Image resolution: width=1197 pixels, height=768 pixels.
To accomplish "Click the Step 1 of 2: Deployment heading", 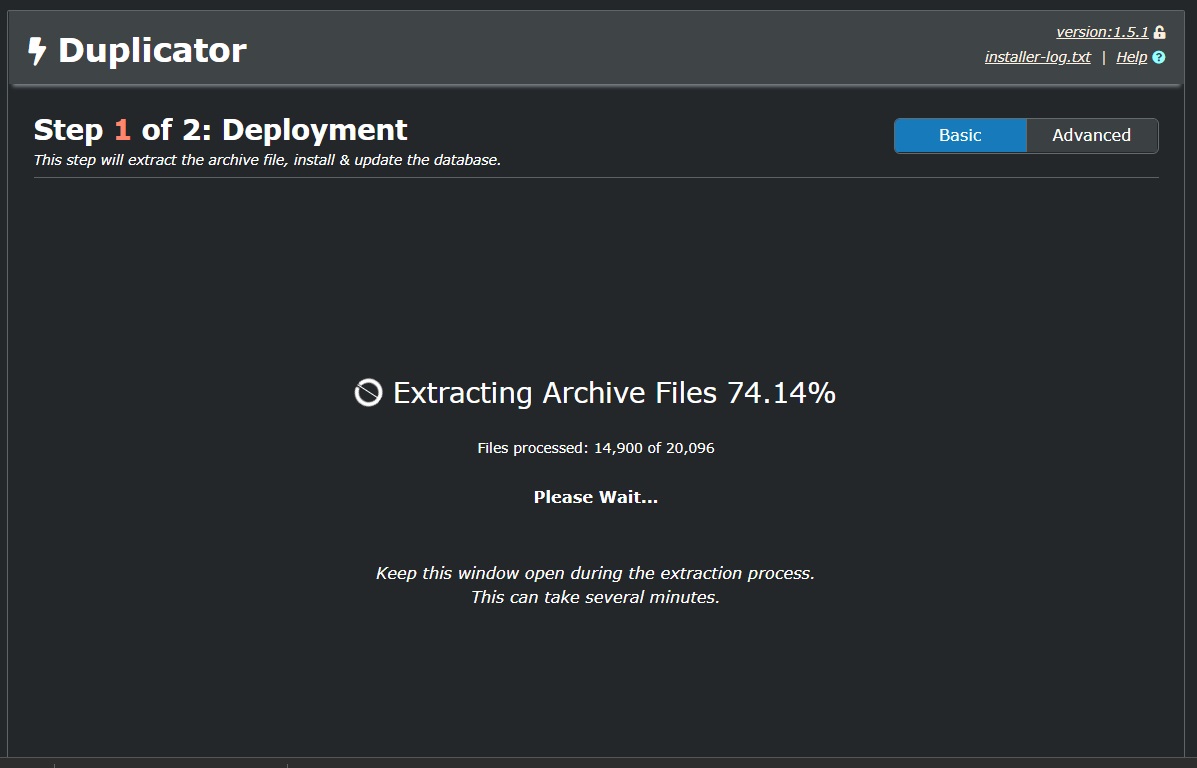I will tap(220, 130).
